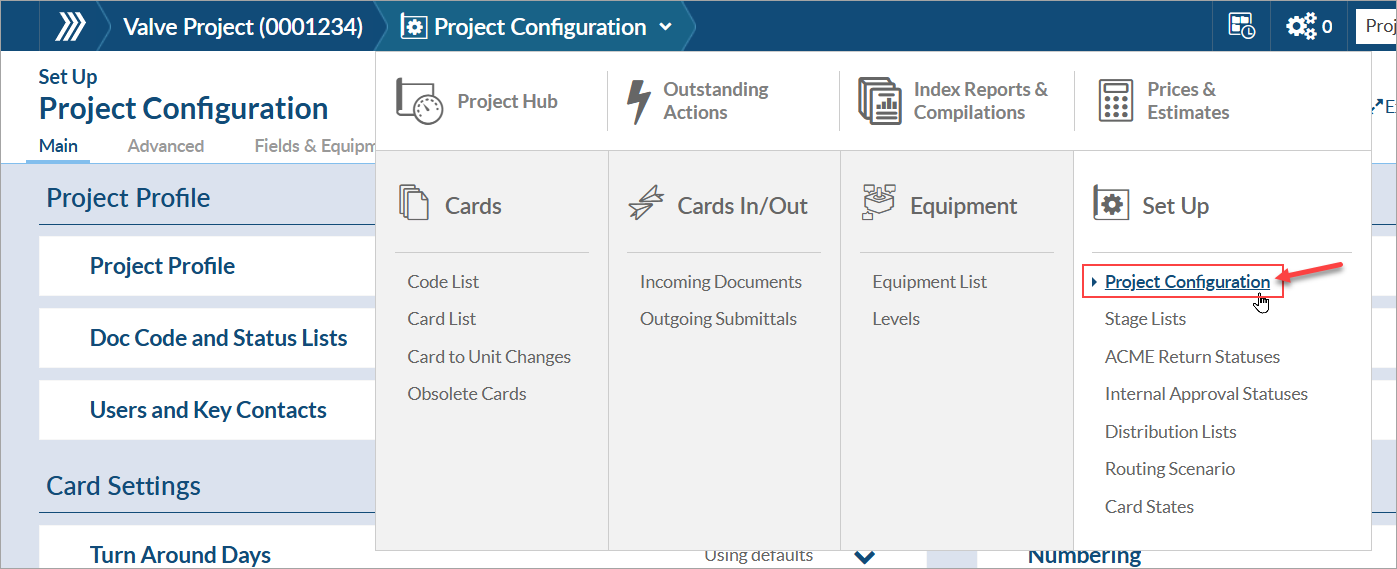This screenshot has height=569, width=1397.
Task: Select Incoming Documents menu entry
Action: click(720, 282)
